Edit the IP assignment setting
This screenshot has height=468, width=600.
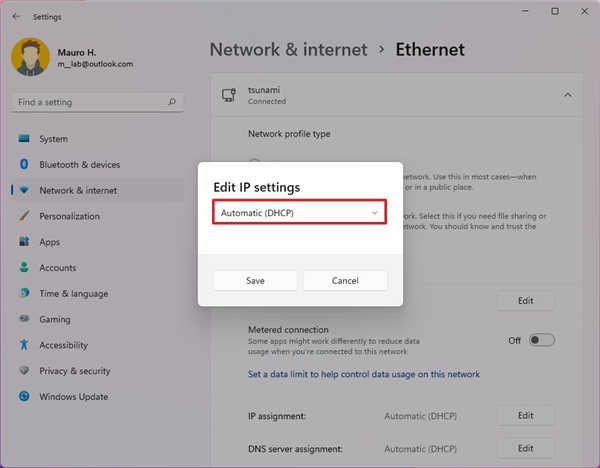tap(525, 415)
